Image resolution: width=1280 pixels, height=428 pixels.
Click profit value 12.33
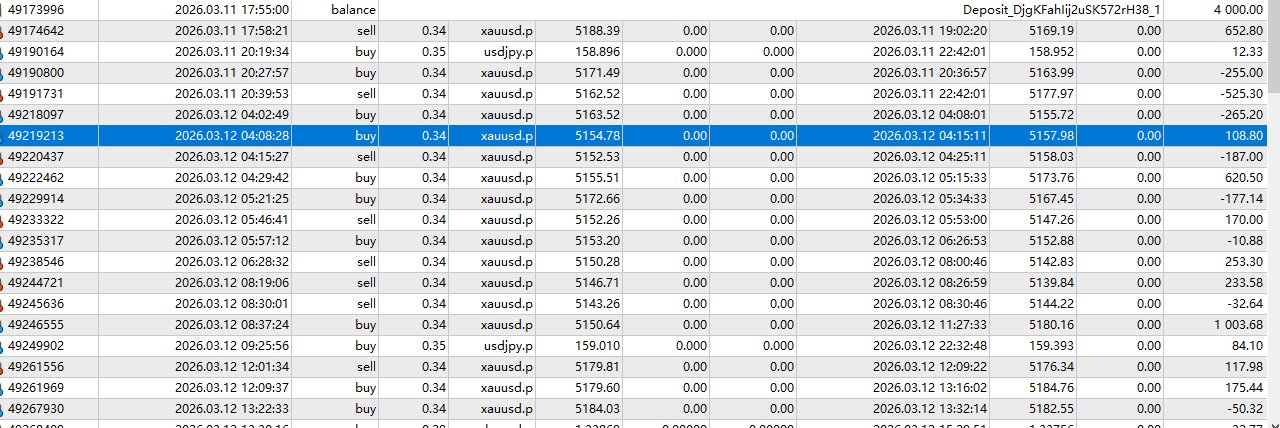click(1247, 51)
